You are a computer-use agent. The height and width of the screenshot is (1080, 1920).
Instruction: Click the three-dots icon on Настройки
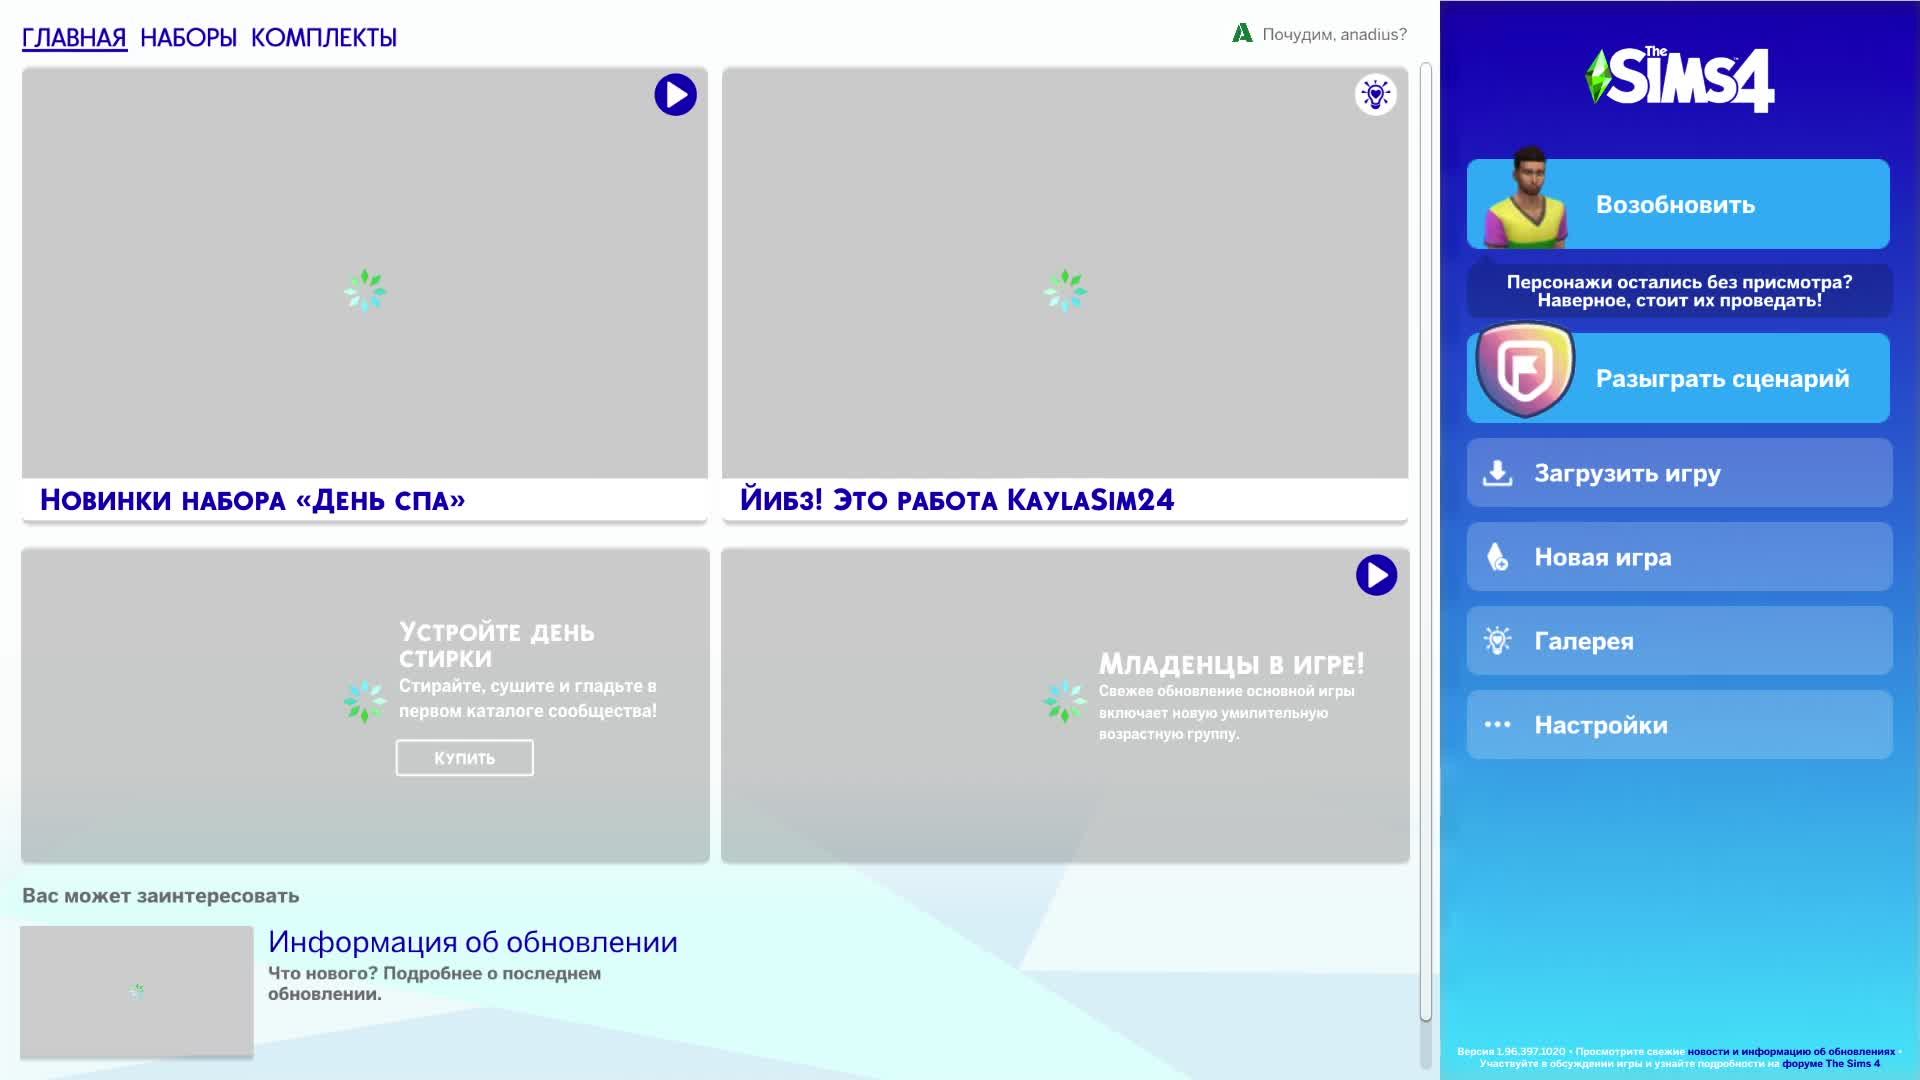pyautogui.click(x=1497, y=725)
